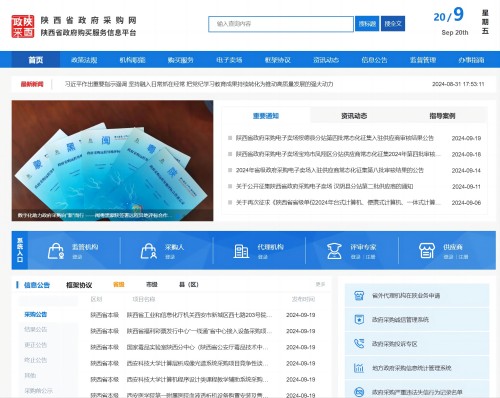
Task: Select the 县（区） filter tab
Action: coord(189,284)
